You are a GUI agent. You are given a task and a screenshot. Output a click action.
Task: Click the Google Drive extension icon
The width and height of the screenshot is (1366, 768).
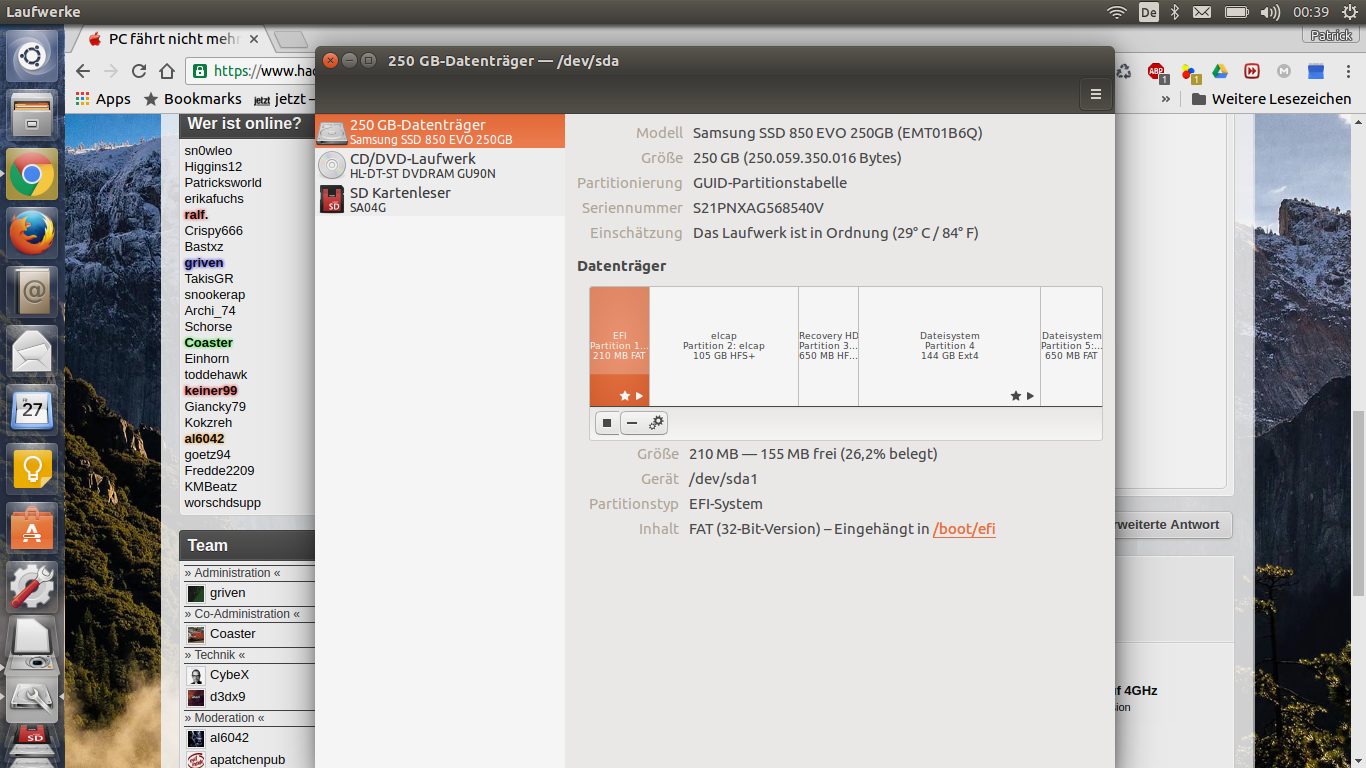[1220, 71]
